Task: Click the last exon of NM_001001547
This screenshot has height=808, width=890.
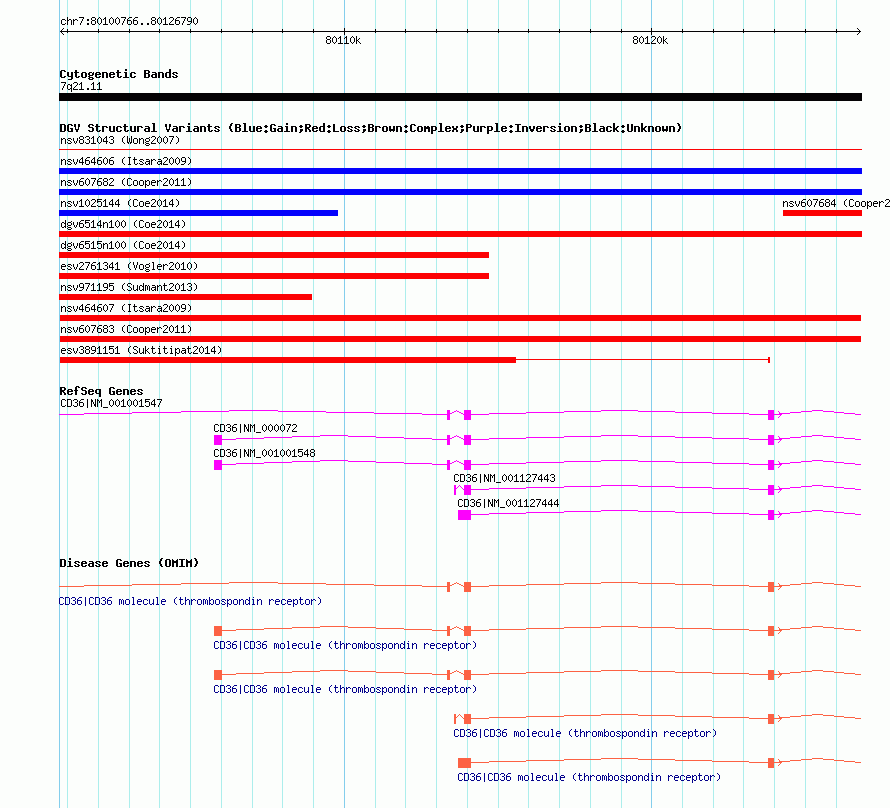Action: (x=771, y=415)
